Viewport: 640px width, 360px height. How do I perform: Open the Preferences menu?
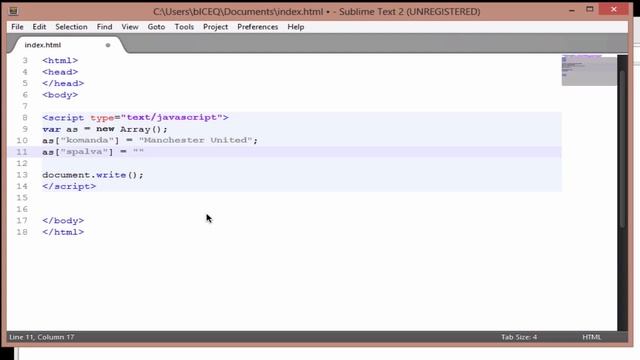click(x=258, y=27)
